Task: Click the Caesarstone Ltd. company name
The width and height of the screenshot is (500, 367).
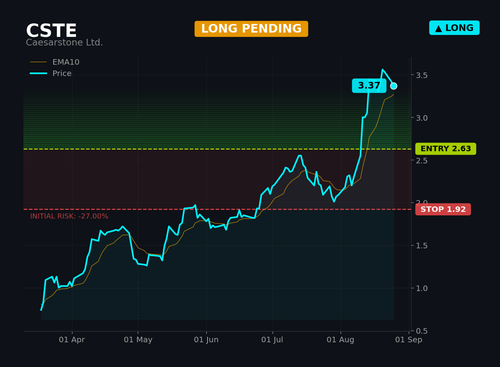Action: pos(64,43)
